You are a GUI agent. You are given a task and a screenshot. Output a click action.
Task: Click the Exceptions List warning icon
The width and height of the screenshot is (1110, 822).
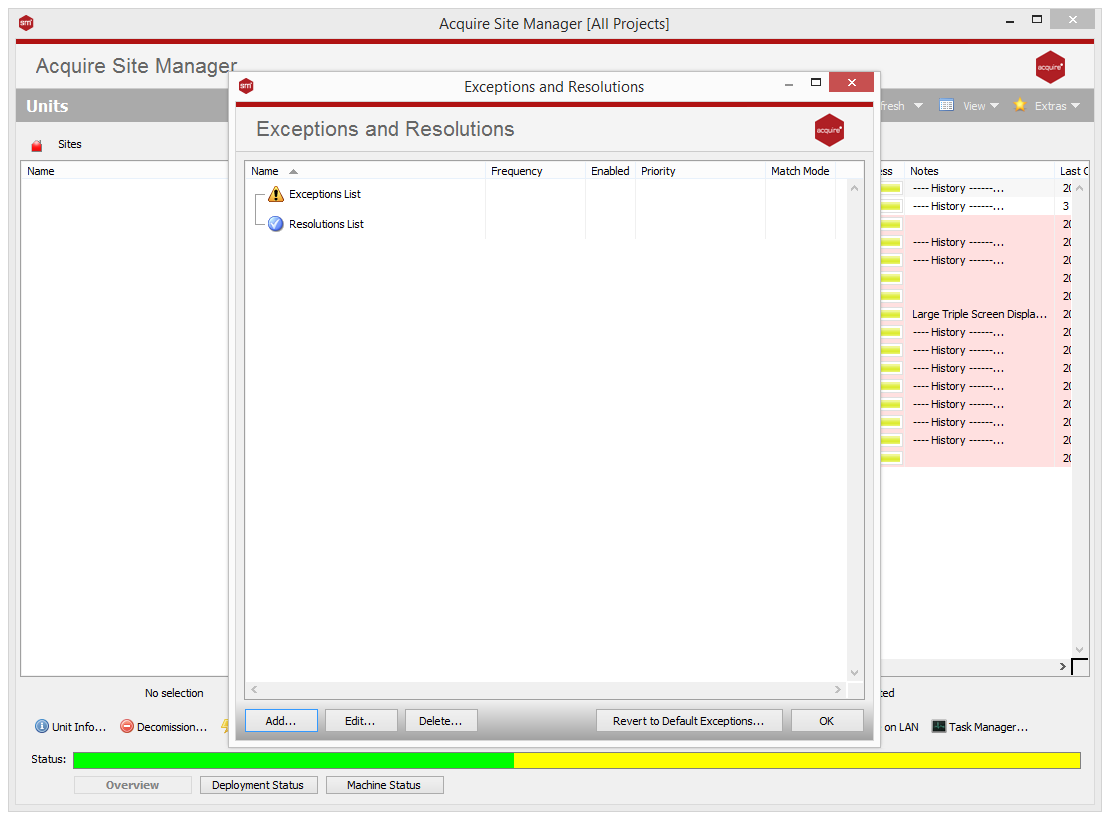[275, 194]
